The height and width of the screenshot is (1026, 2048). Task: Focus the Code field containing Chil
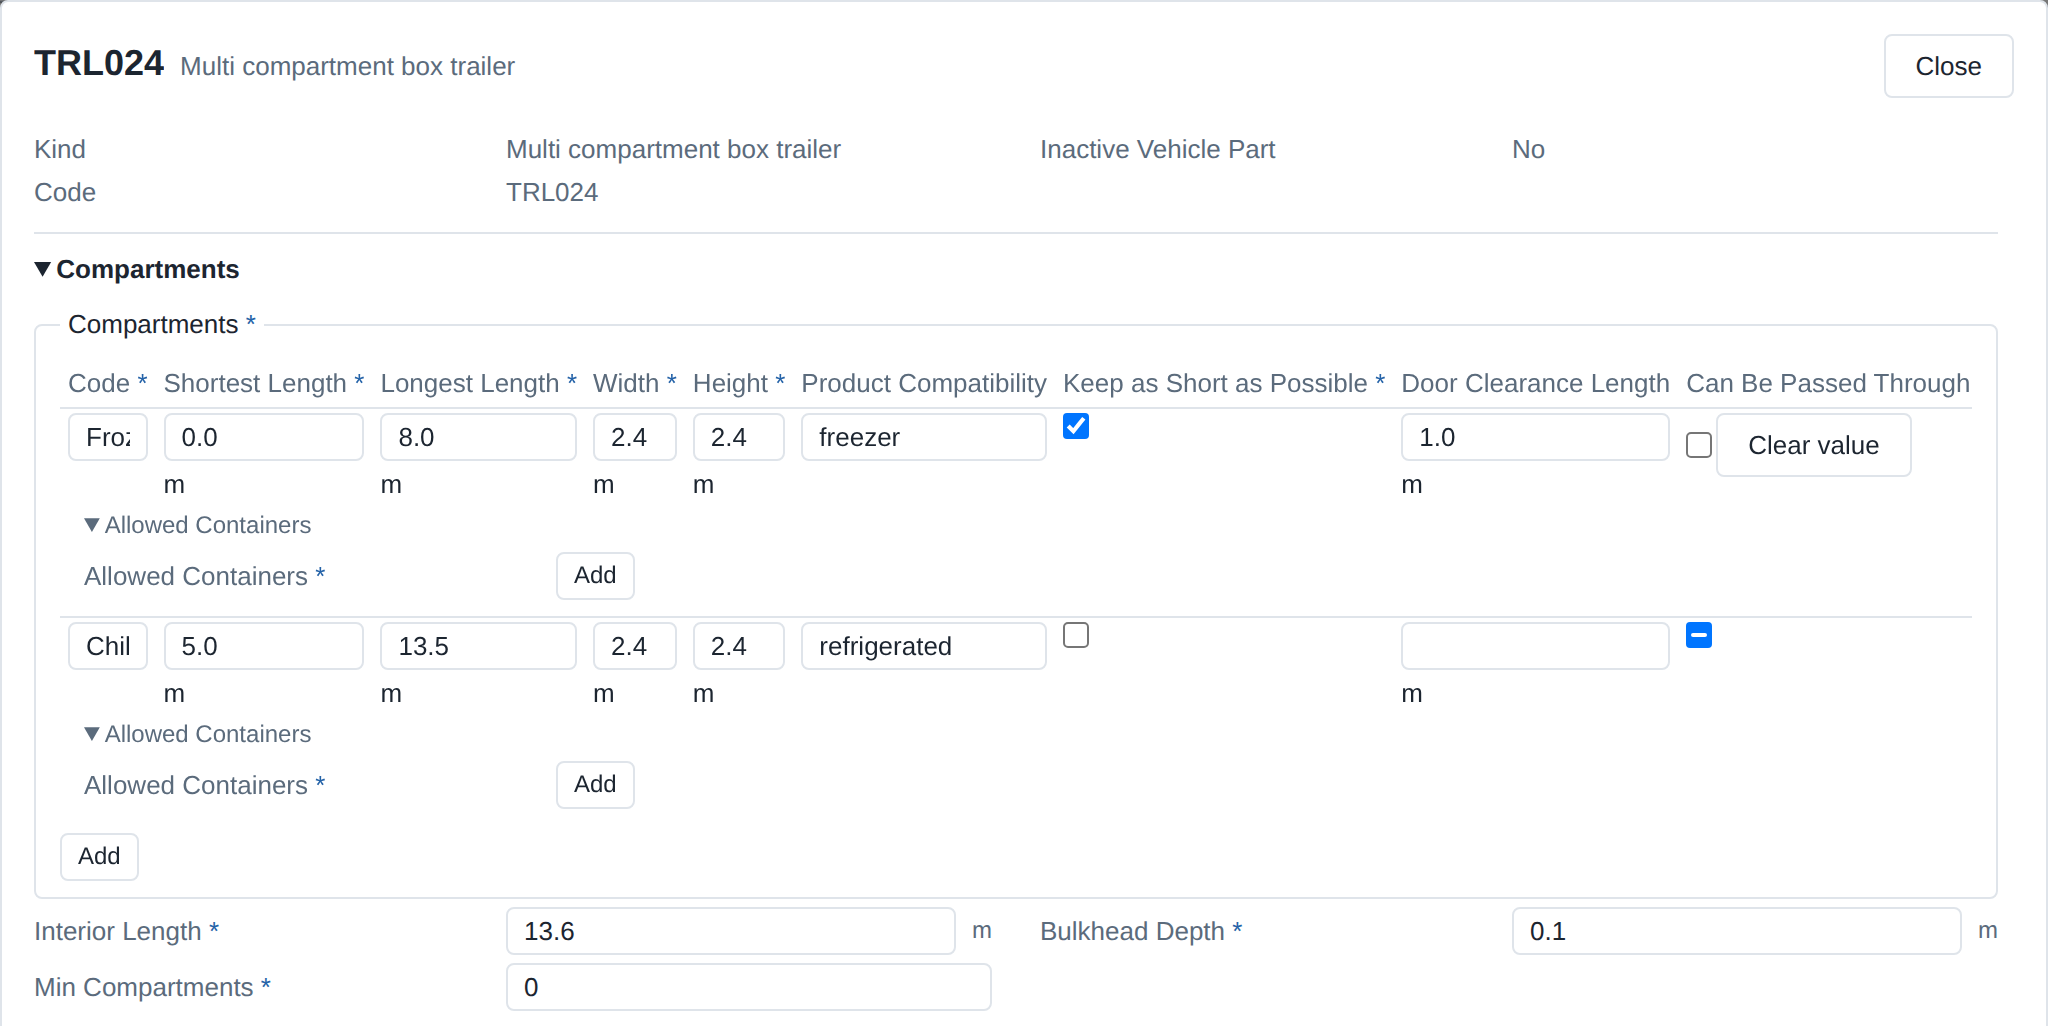coord(108,646)
